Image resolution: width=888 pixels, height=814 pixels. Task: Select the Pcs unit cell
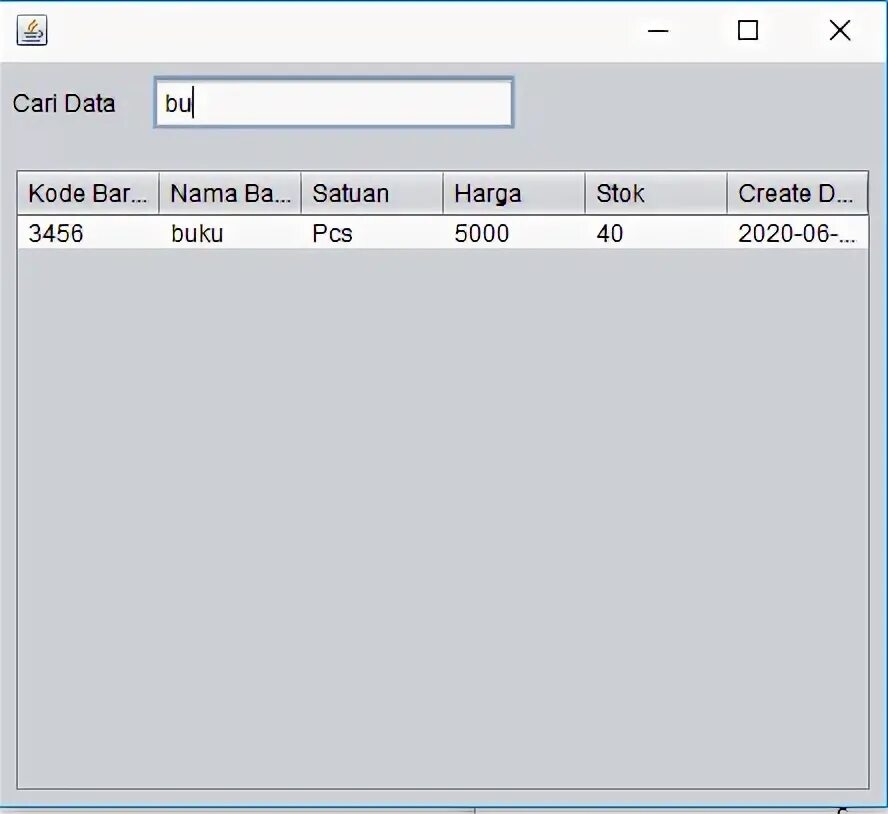point(372,233)
